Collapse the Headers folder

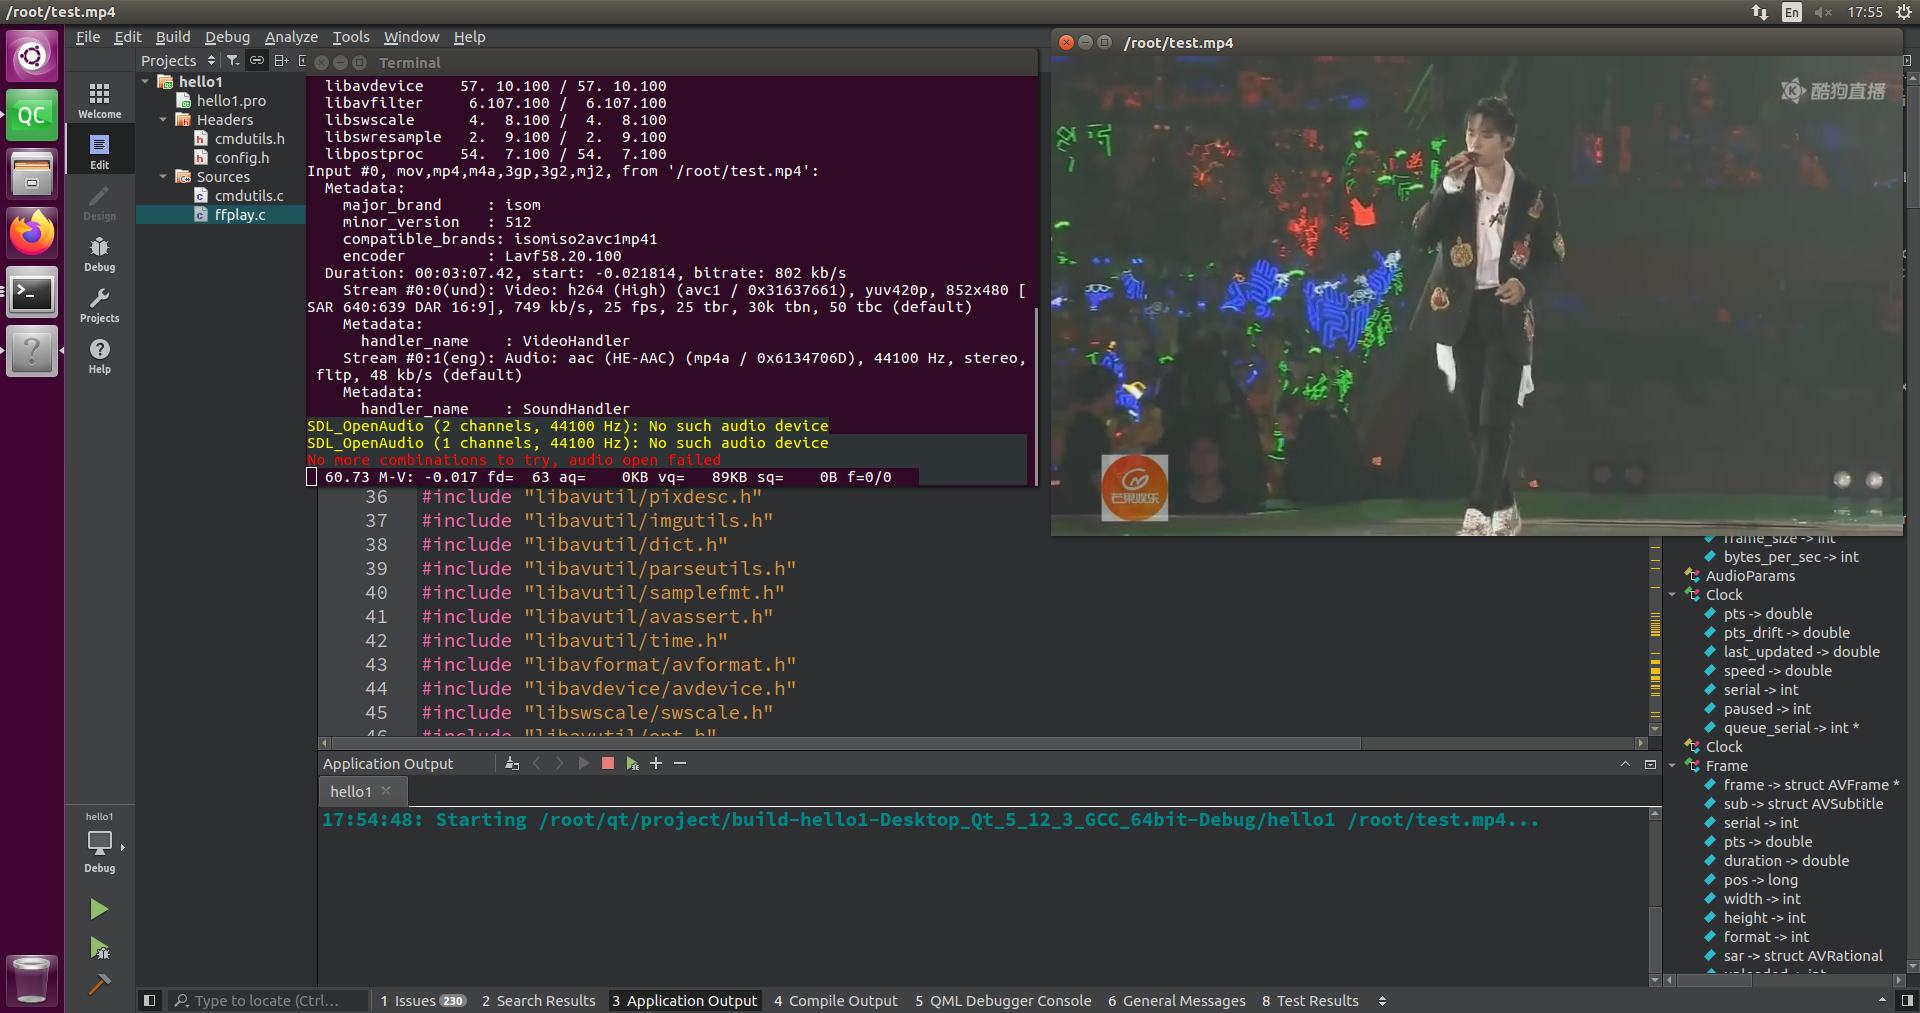click(x=164, y=119)
